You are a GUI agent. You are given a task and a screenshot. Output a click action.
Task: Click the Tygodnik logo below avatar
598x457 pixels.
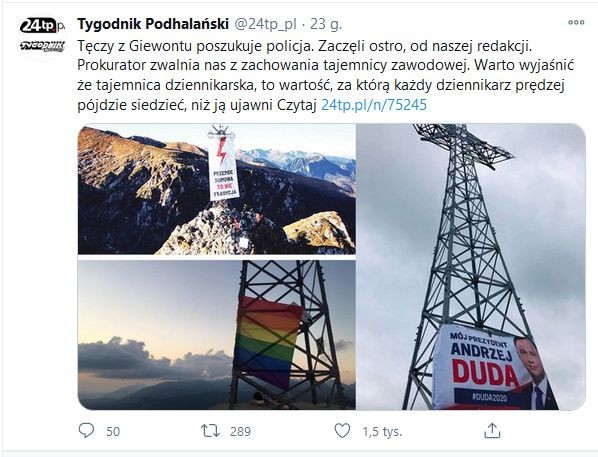tap(42, 46)
